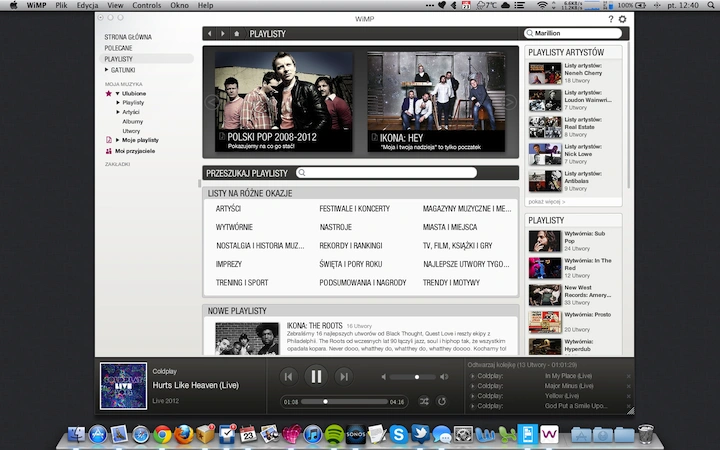Image resolution: width=720 pixels, height=450 pixels.
Task: Open Spotlight search in the menu bar
Action: (x=711, y=6)
